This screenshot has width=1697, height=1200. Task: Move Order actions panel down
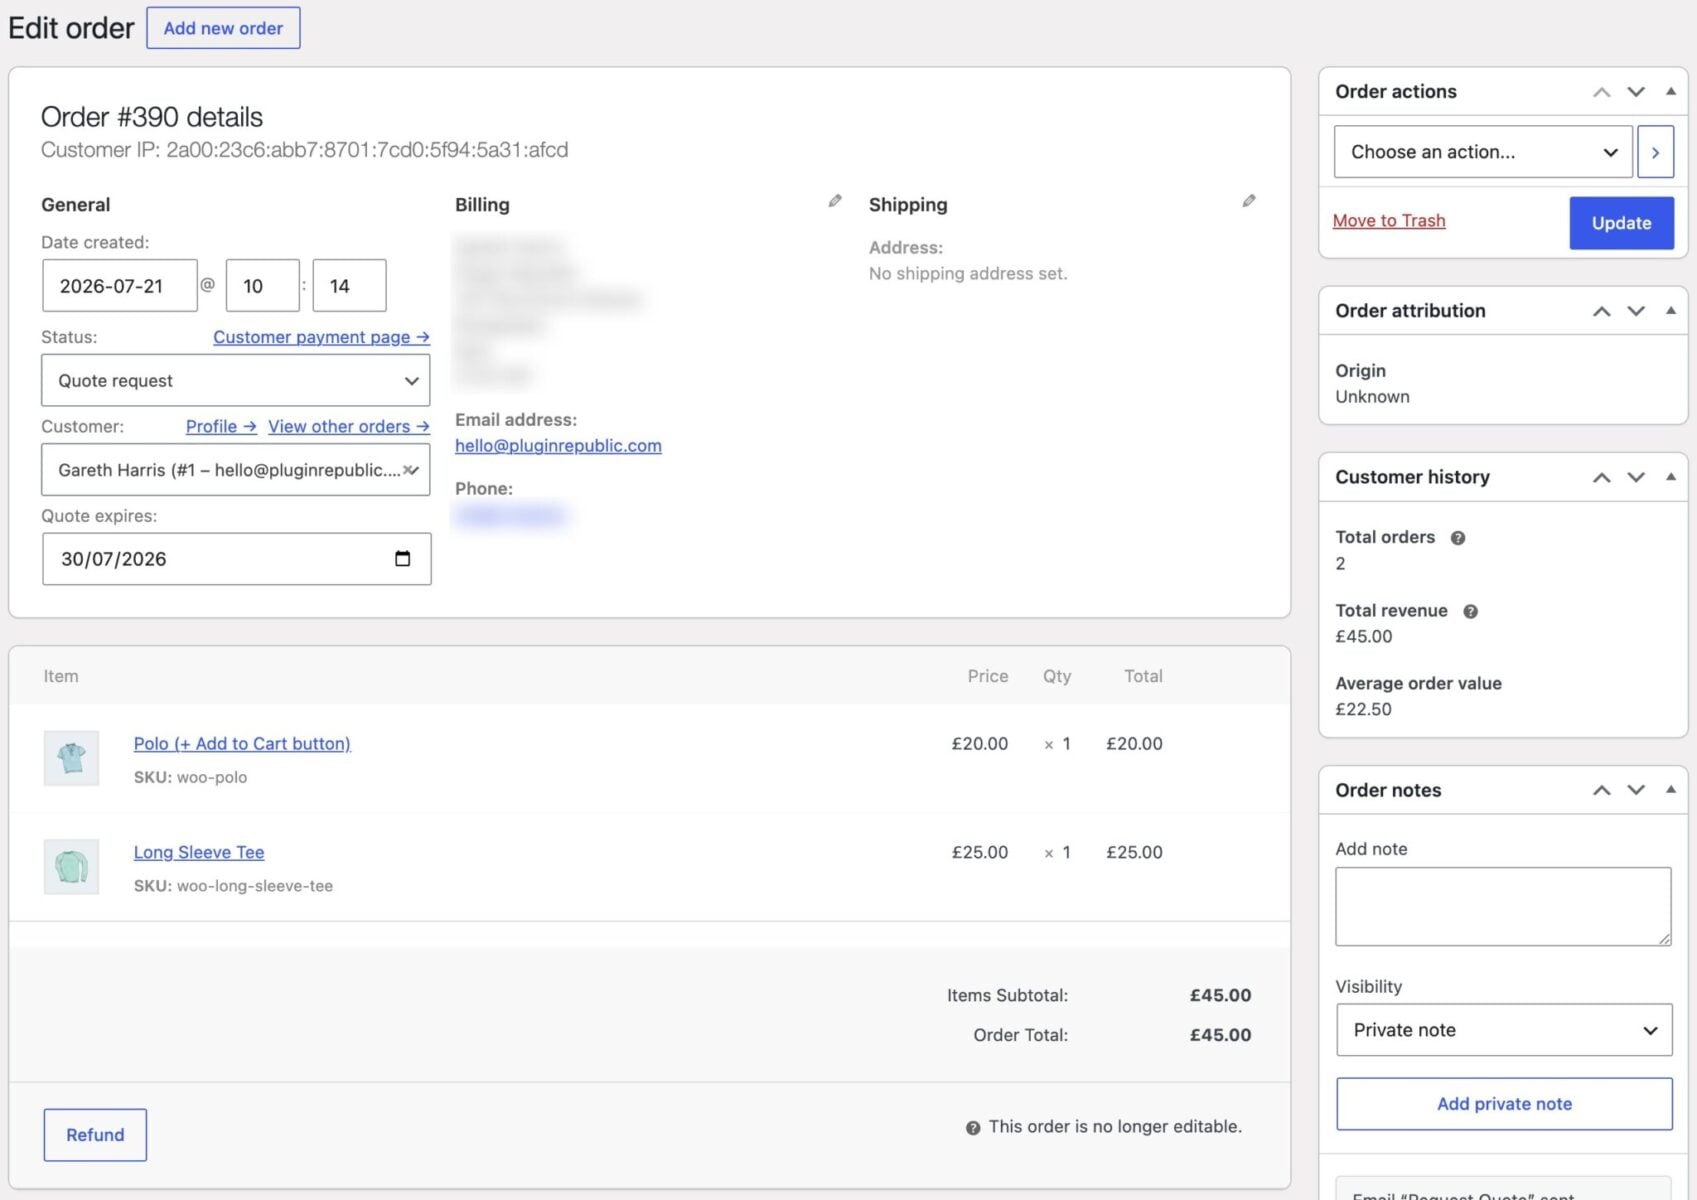coord(1636,92)
